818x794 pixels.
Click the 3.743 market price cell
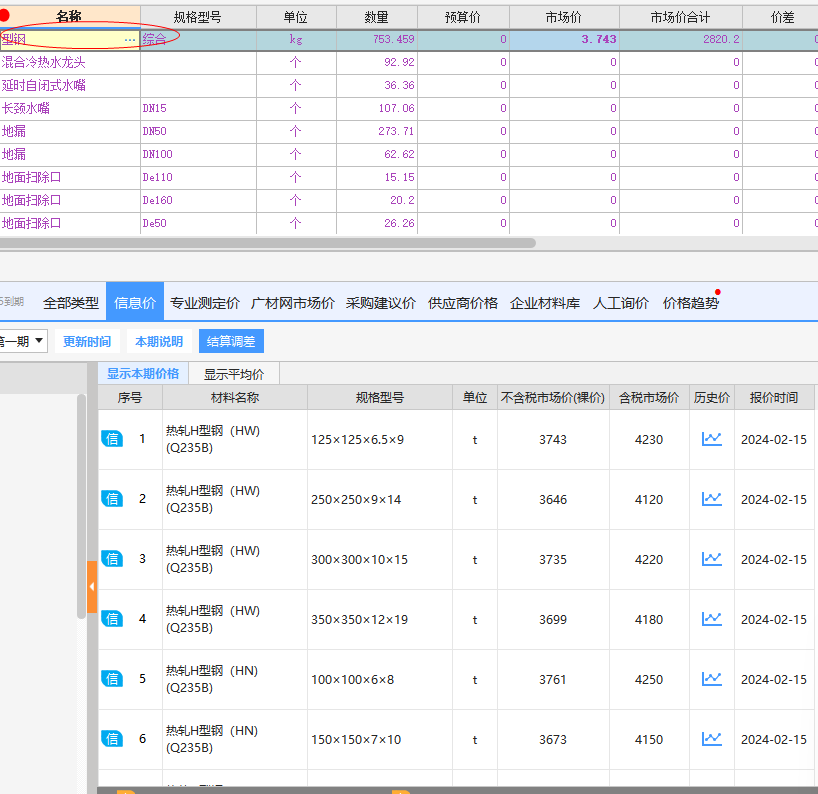564,40
